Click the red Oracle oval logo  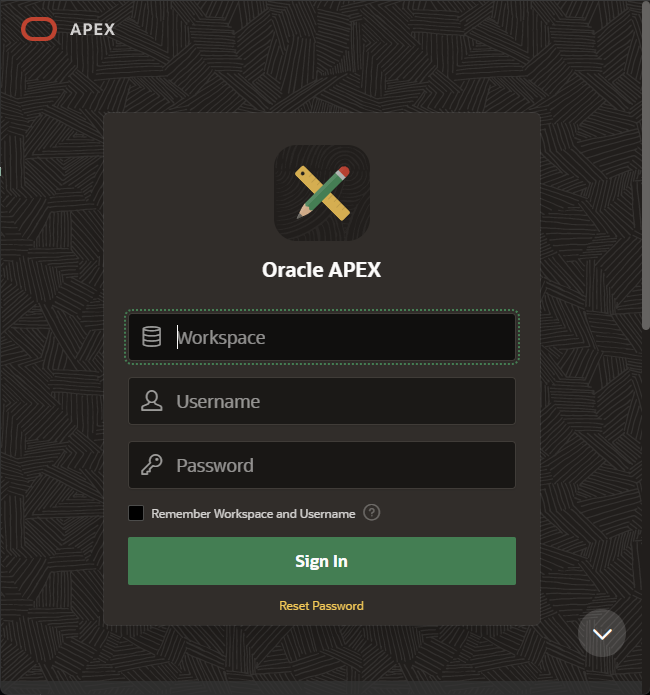[x=39, y=29]
